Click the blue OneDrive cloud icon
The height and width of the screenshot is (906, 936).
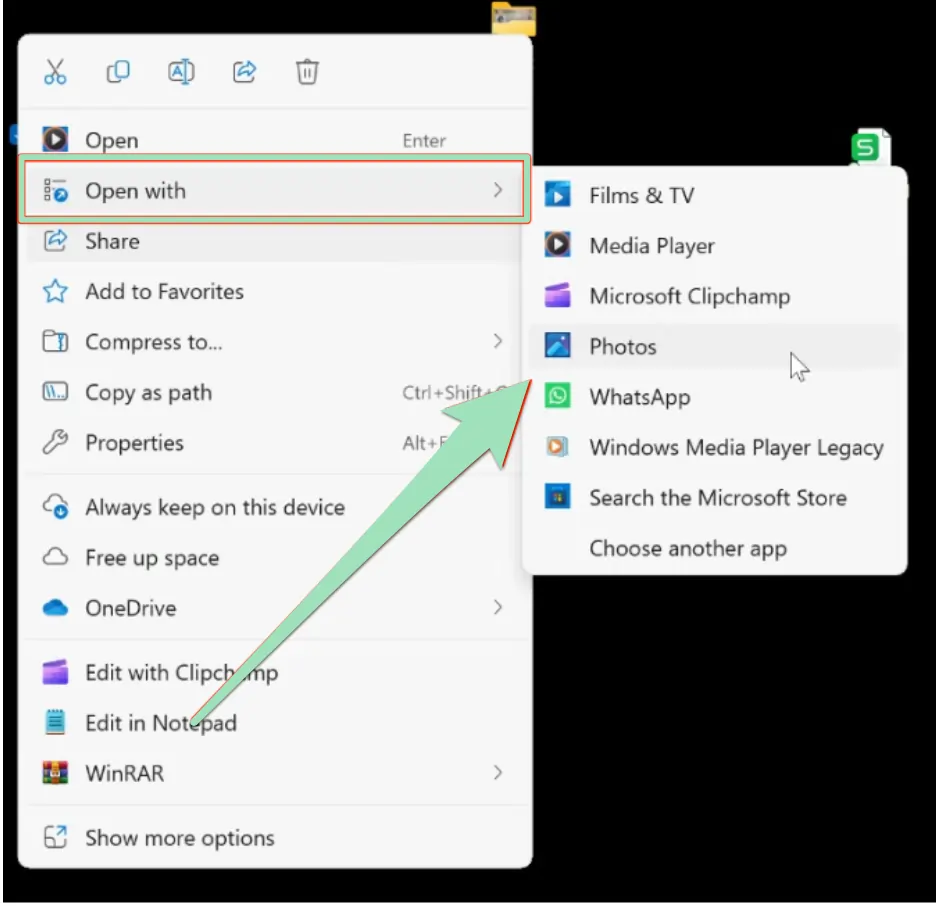[55, 608]
